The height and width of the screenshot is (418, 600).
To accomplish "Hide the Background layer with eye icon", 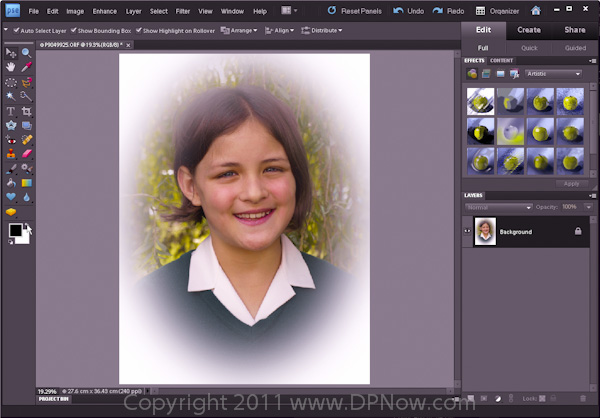I will [468, 231].
